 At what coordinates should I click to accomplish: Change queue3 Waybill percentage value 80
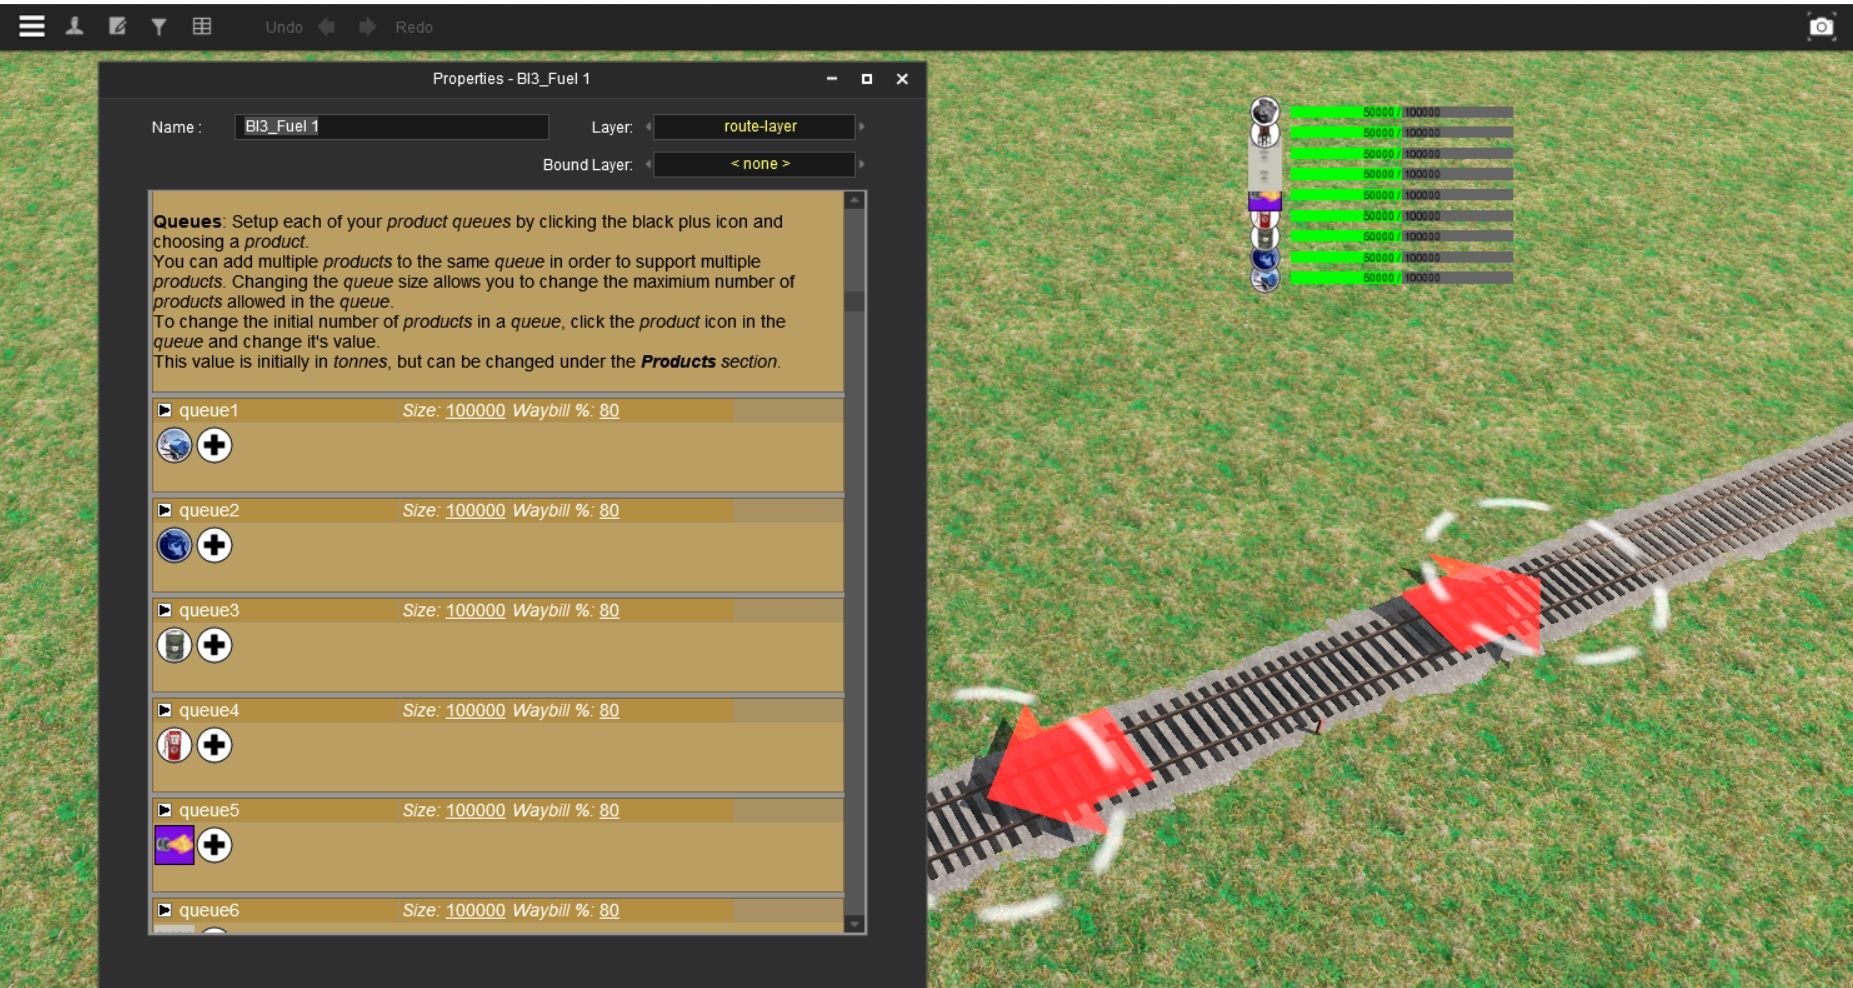(609, 611)
